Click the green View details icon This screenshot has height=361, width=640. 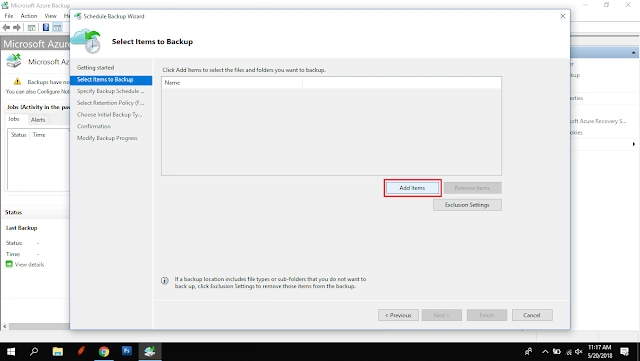point(9,264)
